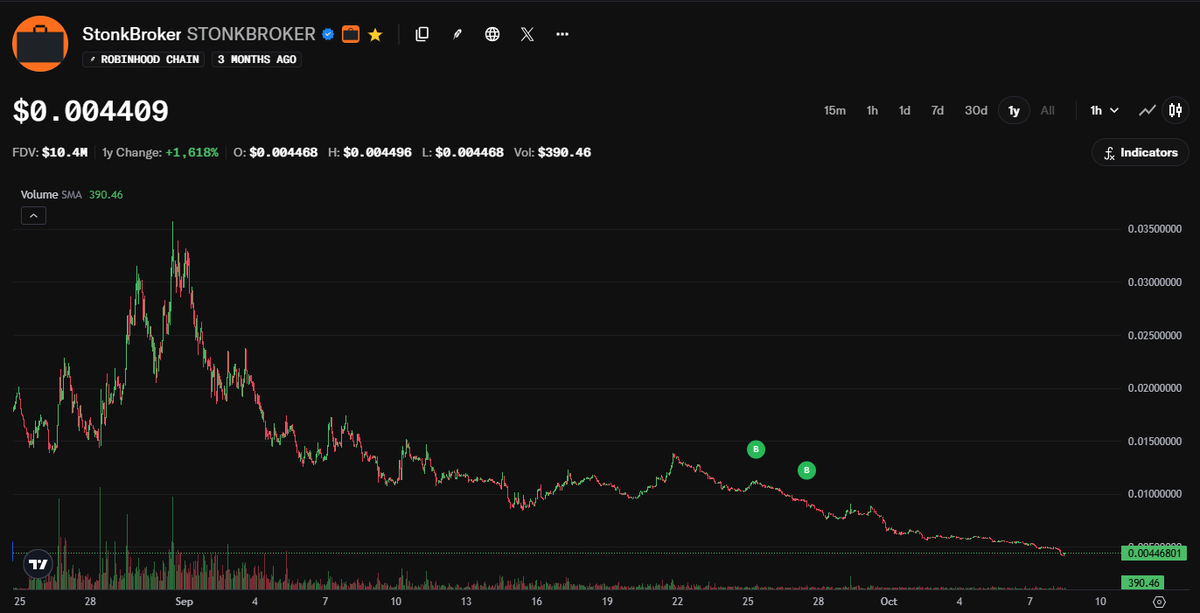
Task: Select the 30d time range
Action: coord(976,110)
